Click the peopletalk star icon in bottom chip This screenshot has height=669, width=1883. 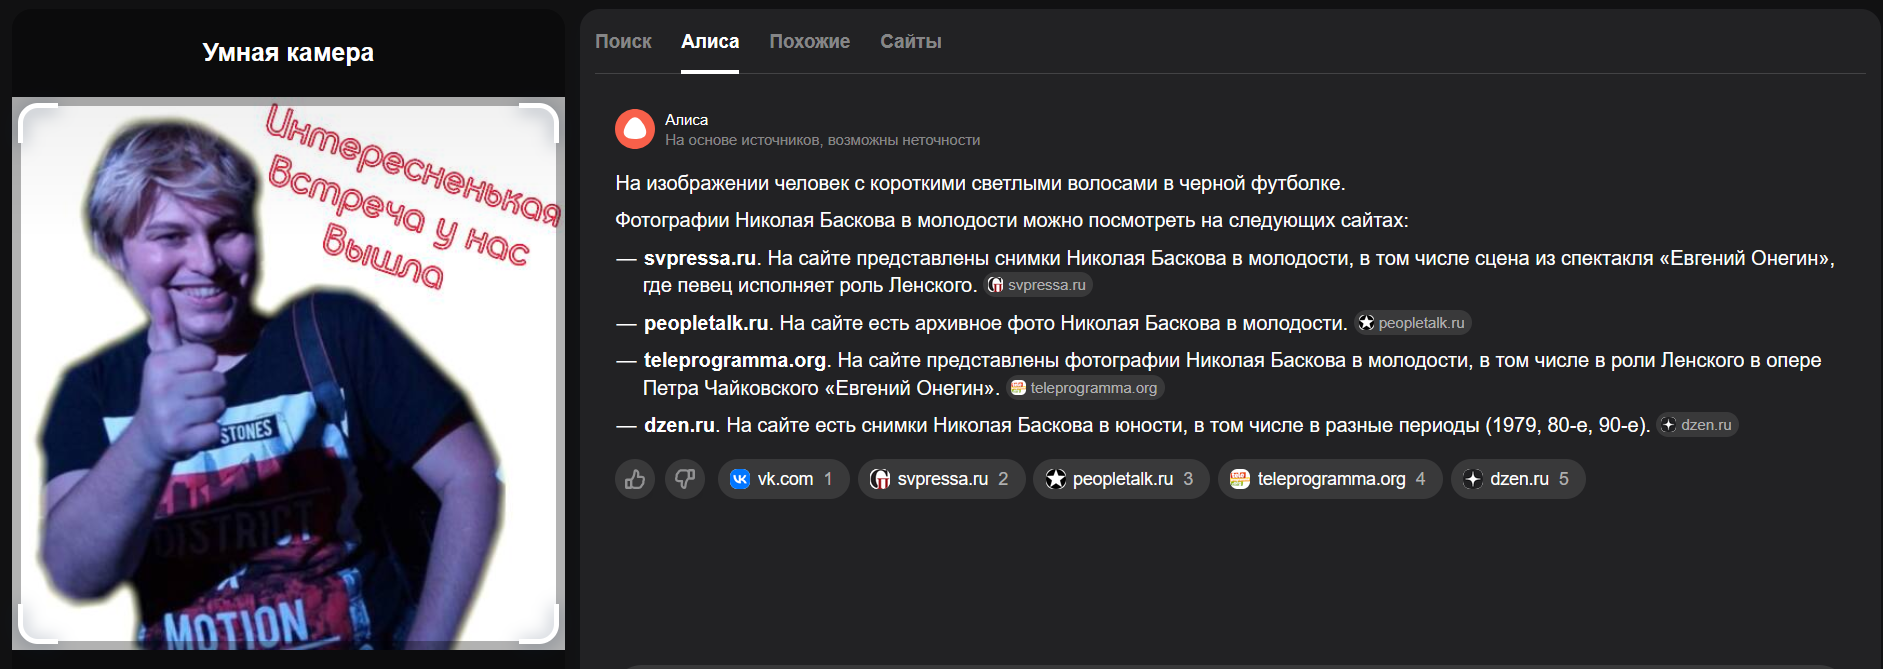1055,479
